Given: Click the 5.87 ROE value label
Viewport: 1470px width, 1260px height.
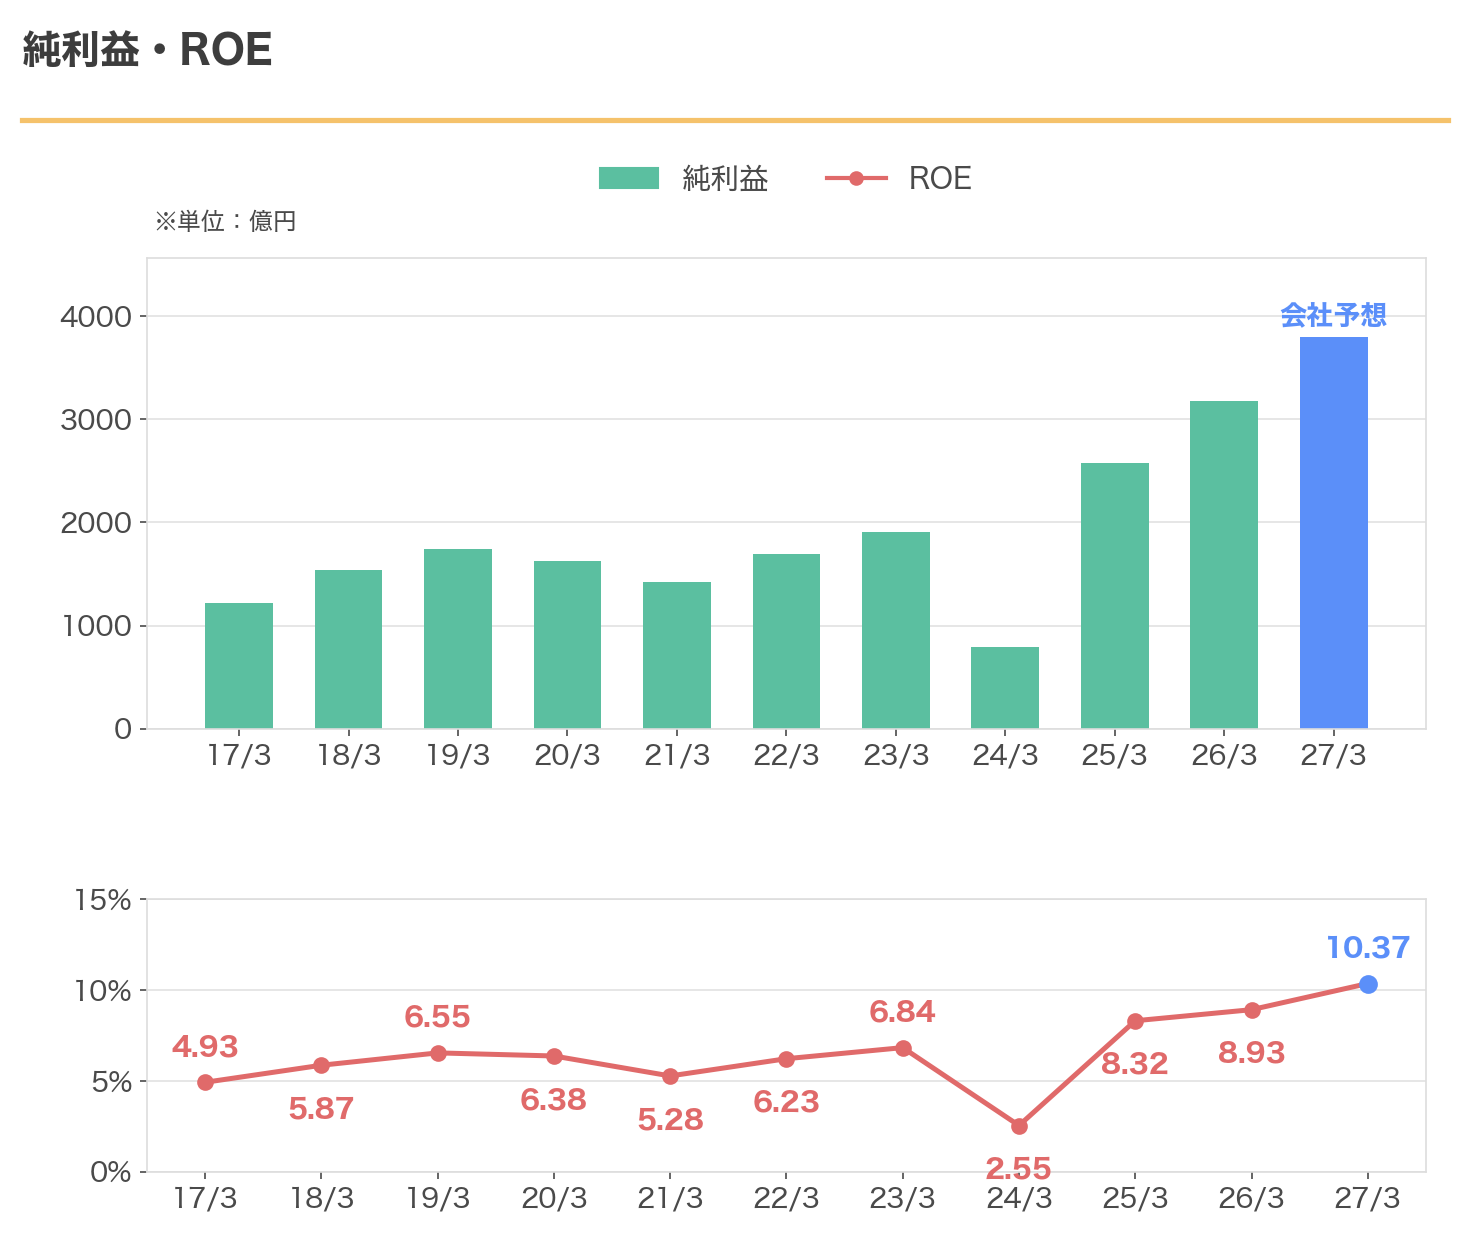Looking at the screenshot, I should pyautogui.click(x=321, y=1108).
